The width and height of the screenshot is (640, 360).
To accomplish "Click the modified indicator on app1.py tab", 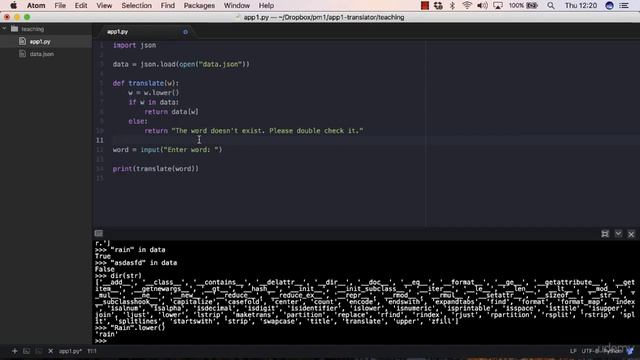I will tap(185, 32).
